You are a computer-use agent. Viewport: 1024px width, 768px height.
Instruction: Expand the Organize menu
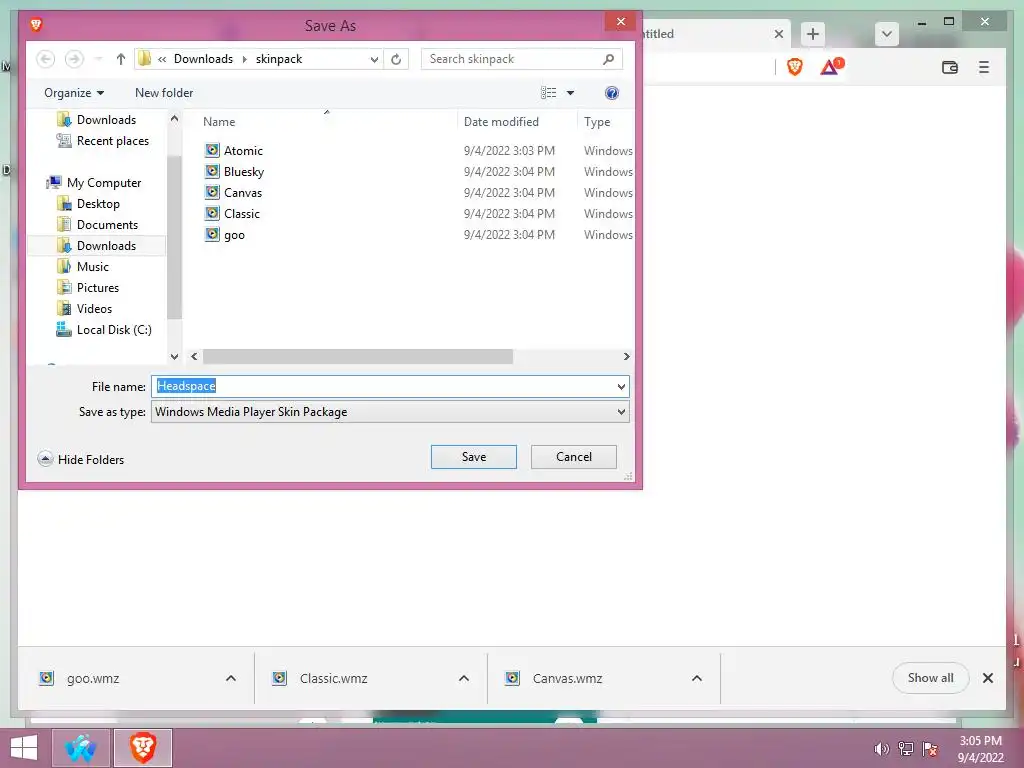[x=74, y=93]
